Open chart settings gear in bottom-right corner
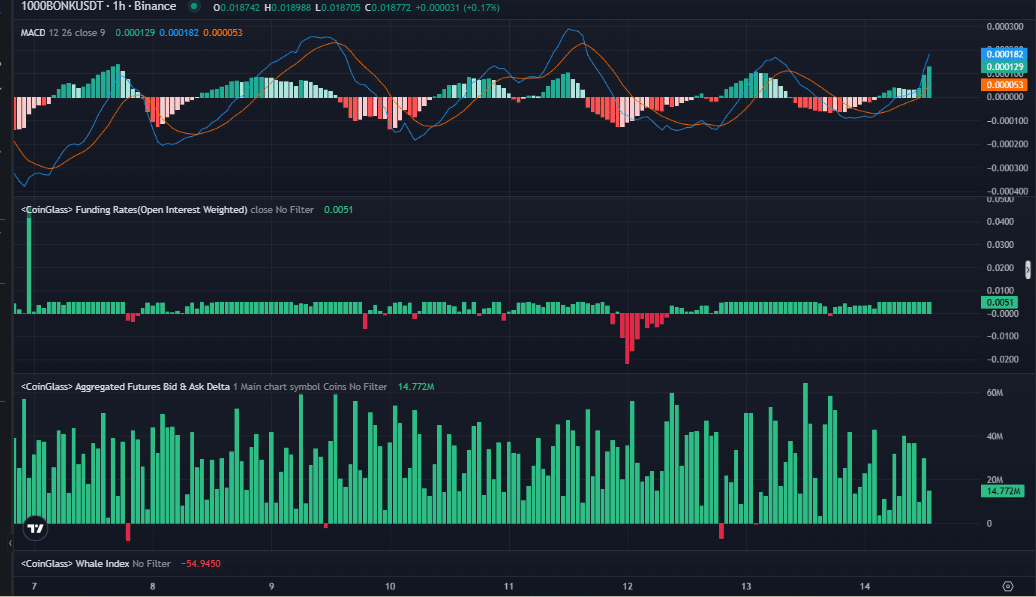1036x597 pixels. tap(1007, 586)
